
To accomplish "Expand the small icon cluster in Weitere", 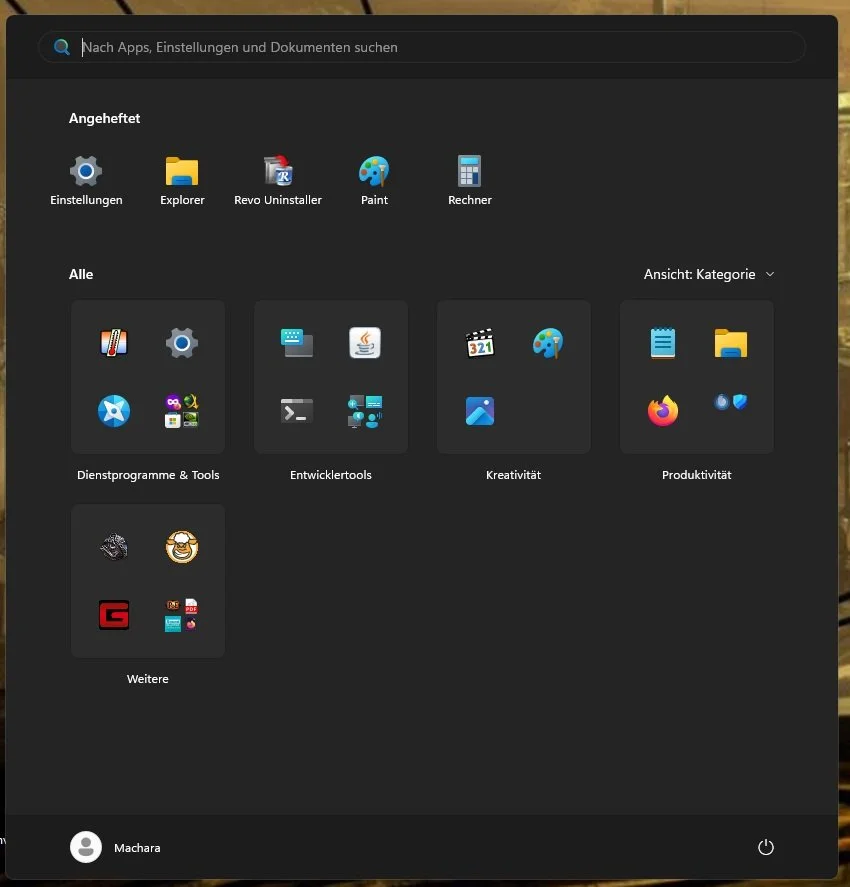I will [x=182, y=615].
